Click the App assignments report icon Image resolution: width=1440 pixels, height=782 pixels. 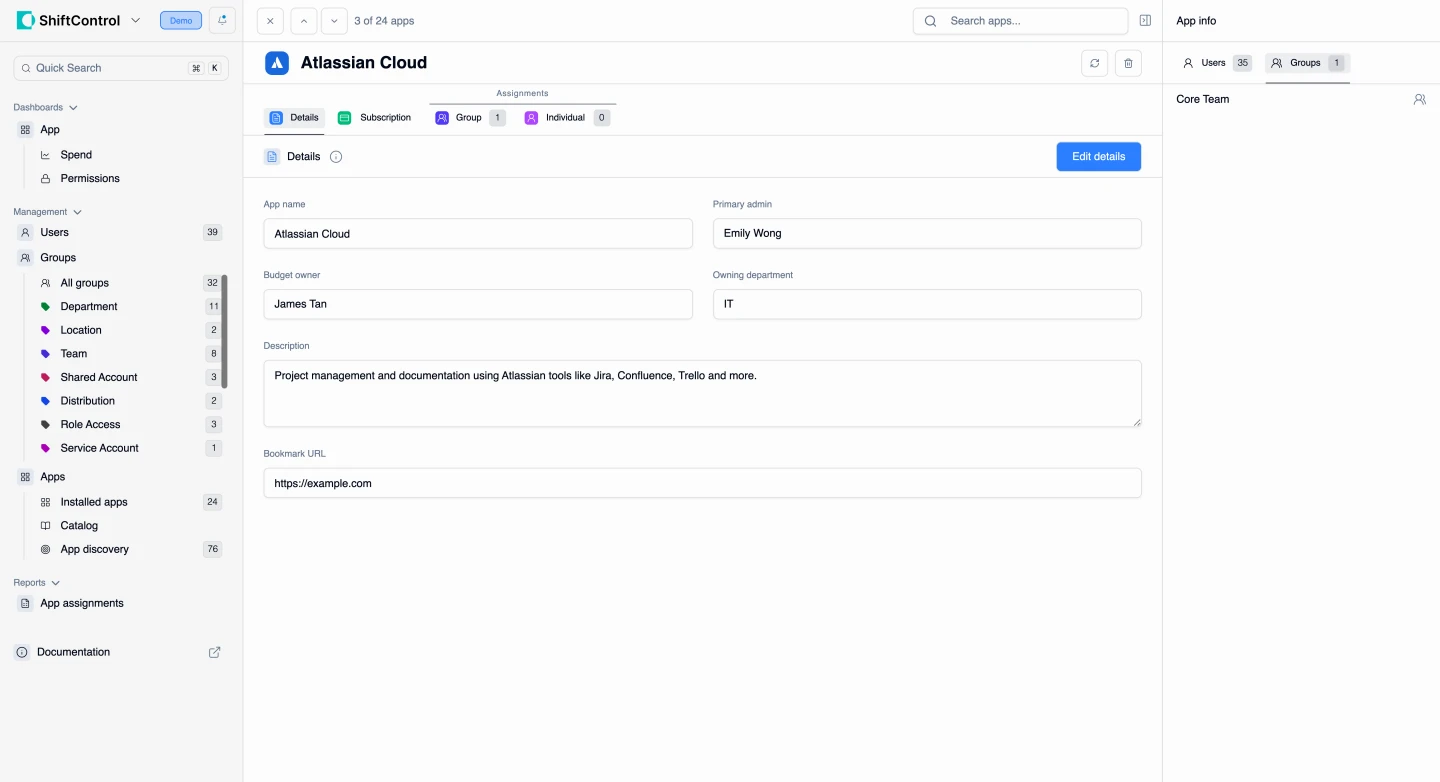(x=25, y=604)
